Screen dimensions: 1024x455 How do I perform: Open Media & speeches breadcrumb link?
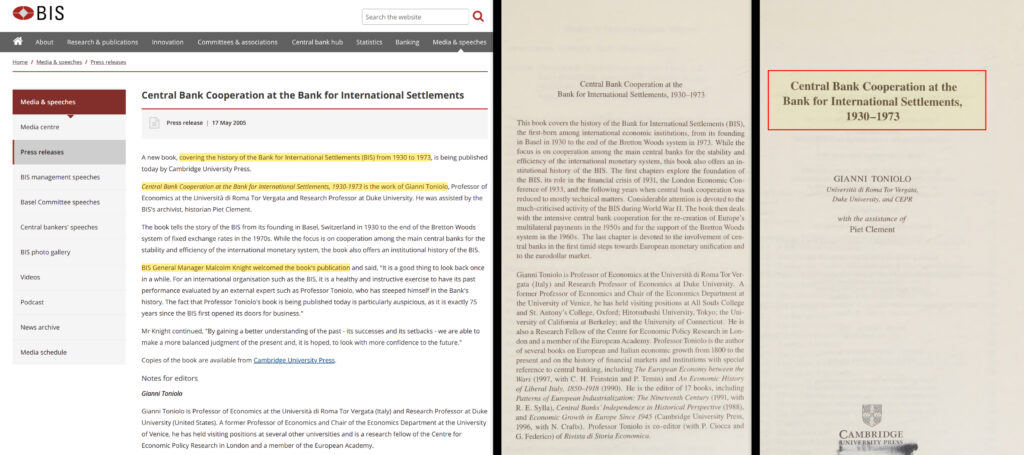[59, 62]
